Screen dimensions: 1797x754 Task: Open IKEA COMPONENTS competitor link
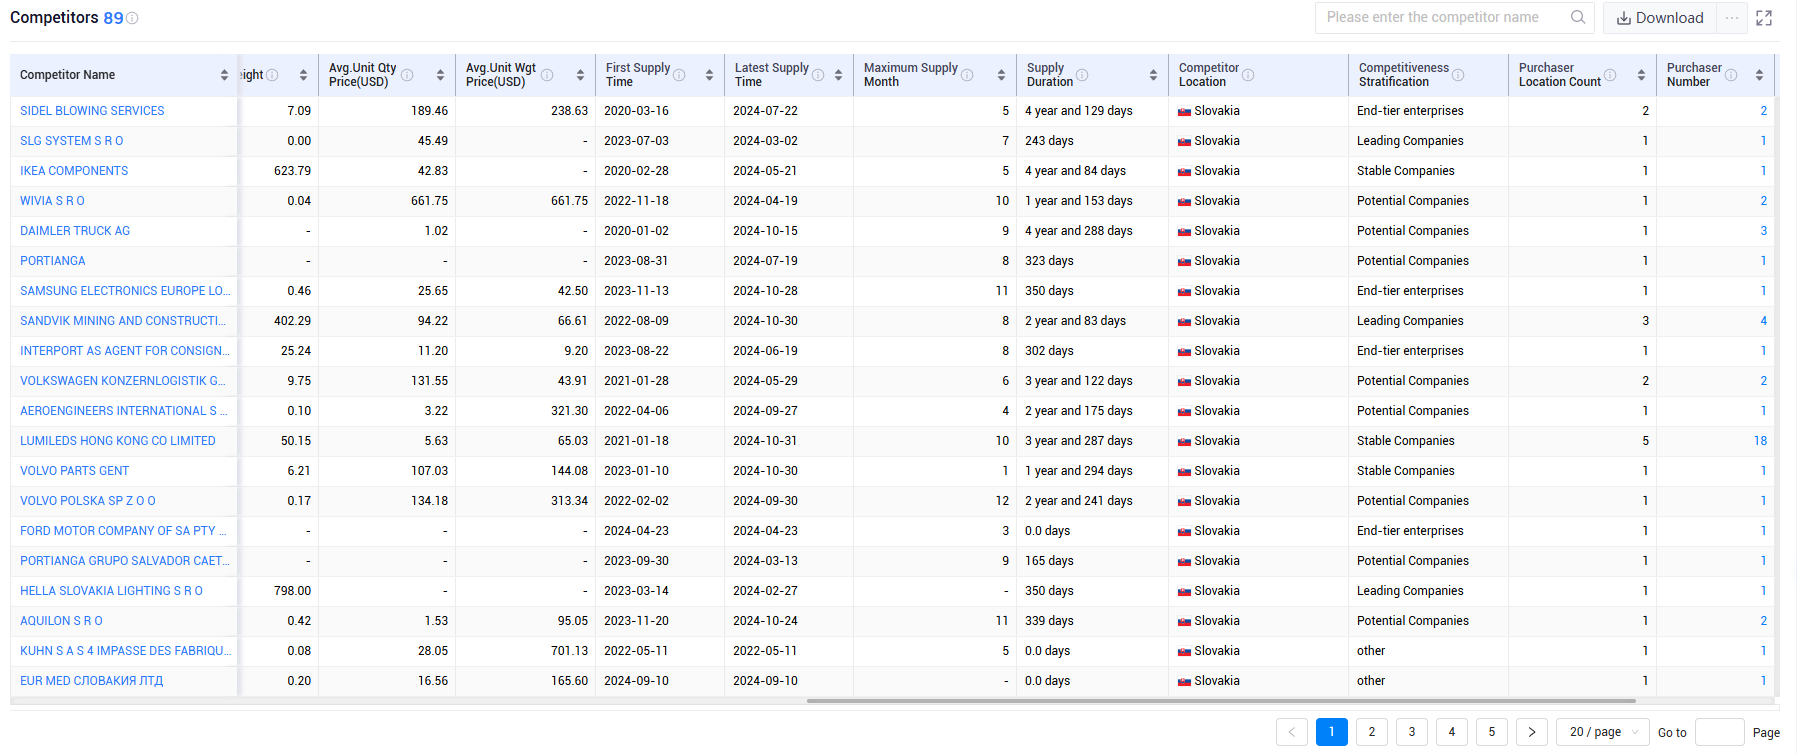[74, 171]
